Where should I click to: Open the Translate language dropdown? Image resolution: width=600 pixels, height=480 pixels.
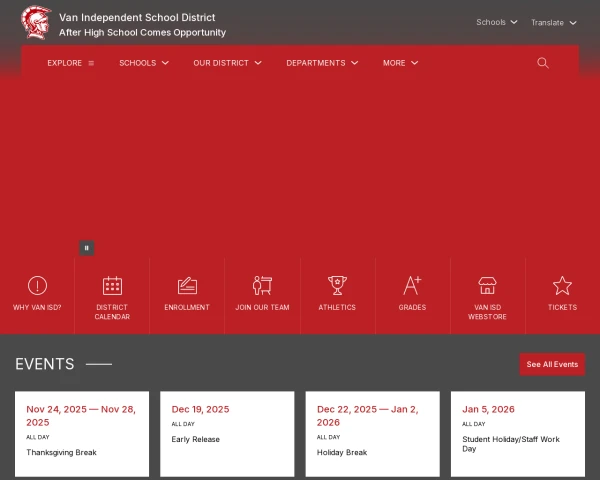[553, 22]
